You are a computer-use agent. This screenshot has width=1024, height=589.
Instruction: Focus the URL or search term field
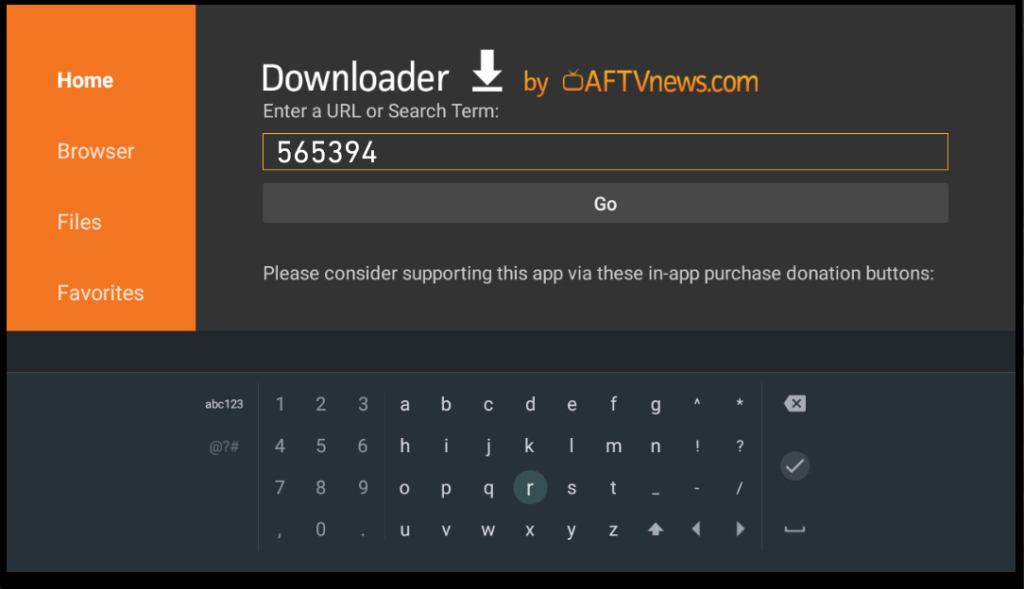point(605,151)
